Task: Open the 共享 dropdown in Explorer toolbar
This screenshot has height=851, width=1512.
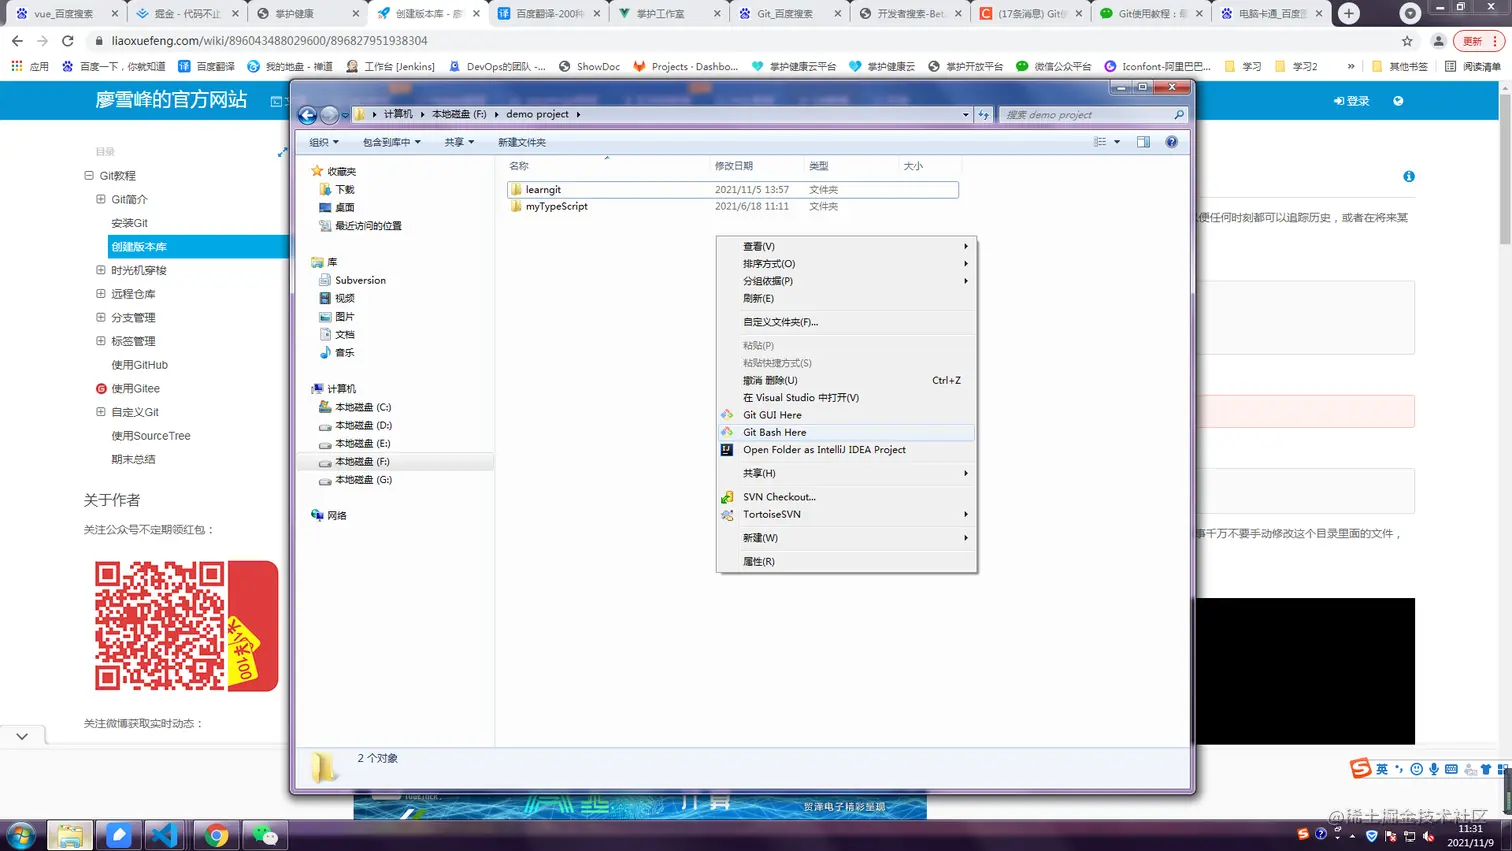Action: point(459,142)
